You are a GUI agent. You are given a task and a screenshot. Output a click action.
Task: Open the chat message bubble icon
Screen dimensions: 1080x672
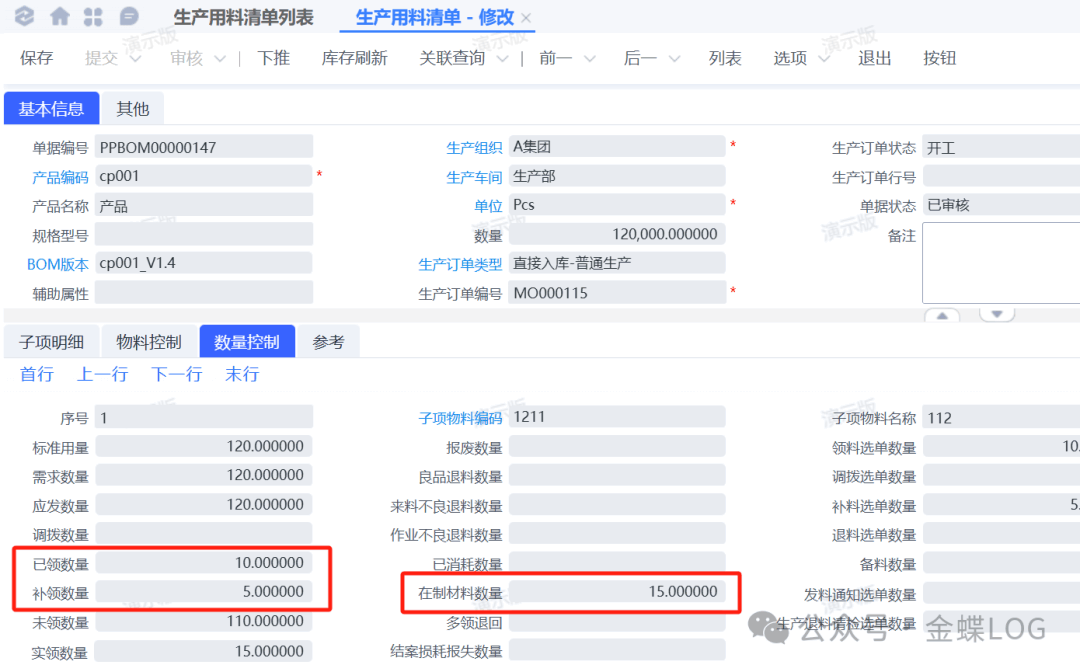tap(128, 17)
